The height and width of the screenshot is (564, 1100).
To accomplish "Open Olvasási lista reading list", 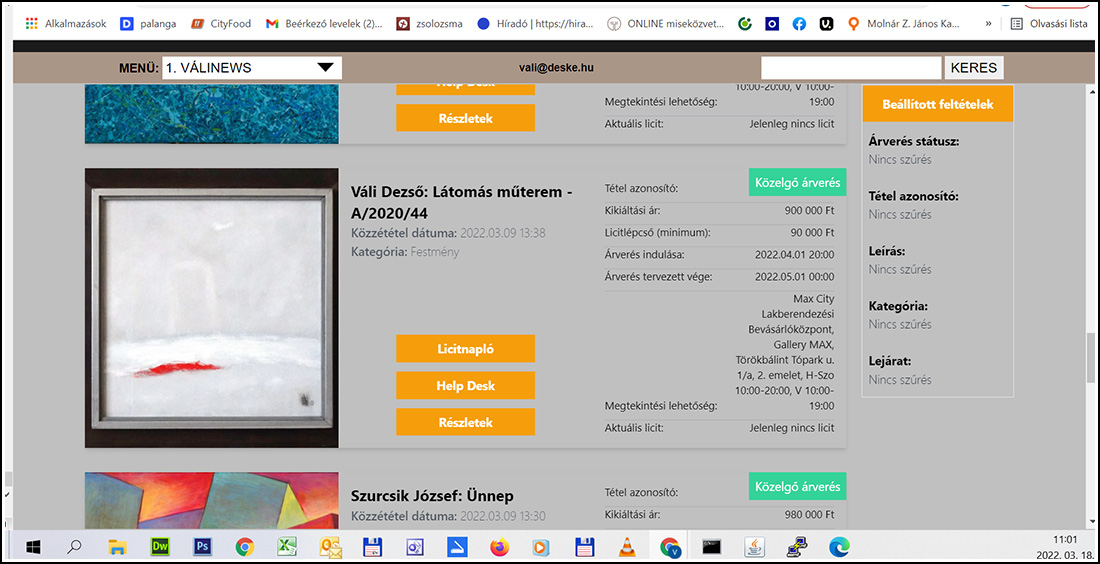I will 1049,23.
